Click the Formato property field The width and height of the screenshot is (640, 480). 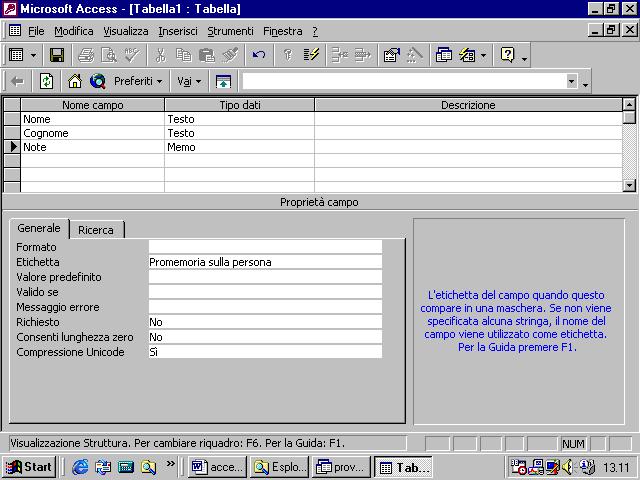coord(265,247)
